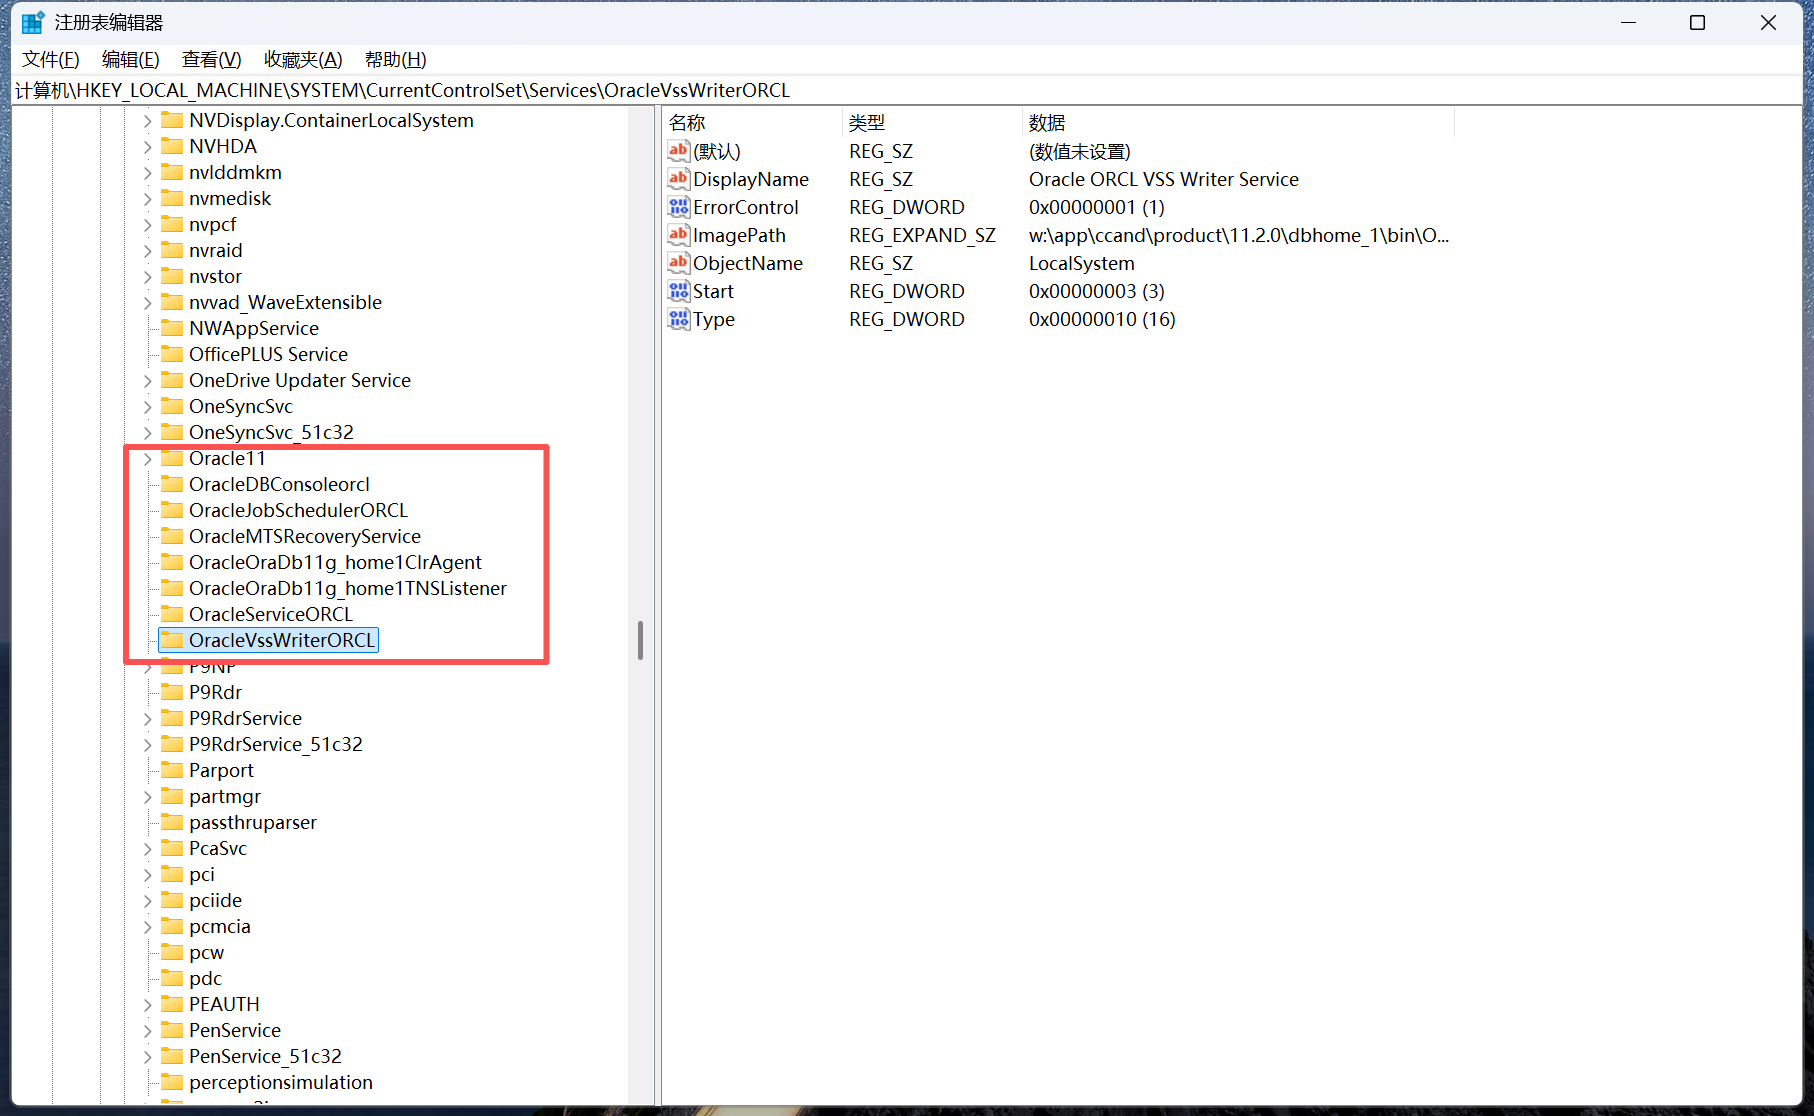Expand the partmgr key
The height and width of the screenshot is (1116, 1814).
[x=147, y=796]
